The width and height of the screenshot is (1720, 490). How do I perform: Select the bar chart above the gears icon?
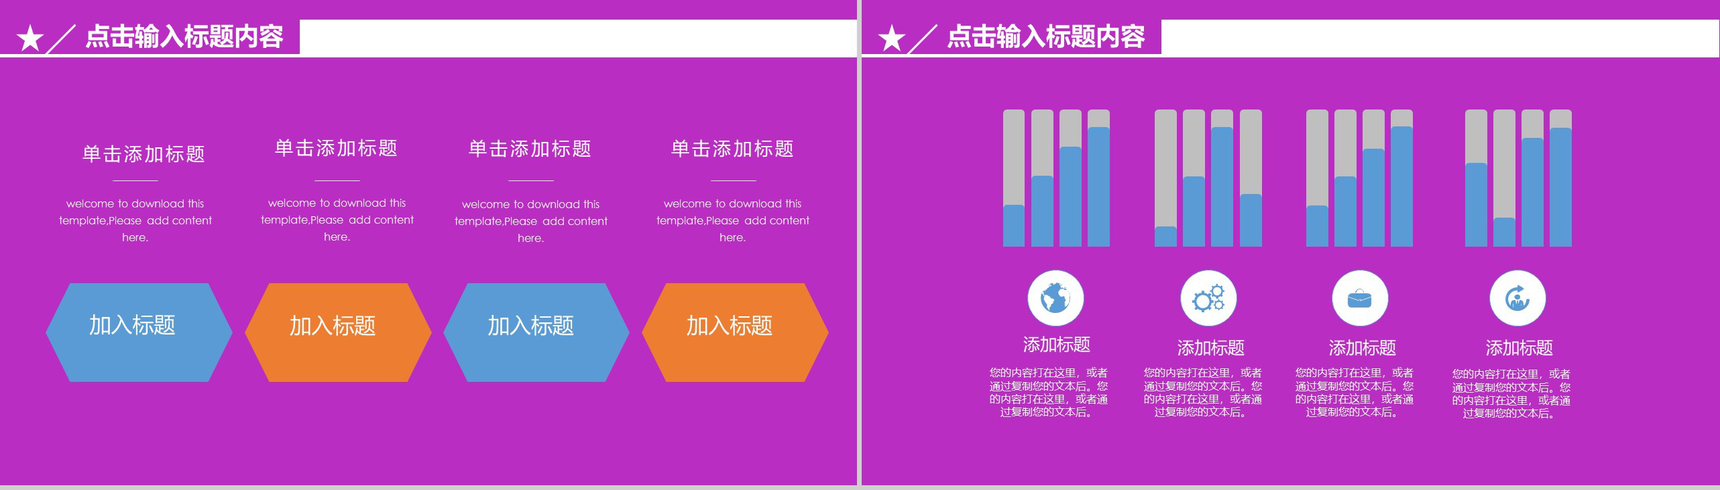[x=1208, y=178]
